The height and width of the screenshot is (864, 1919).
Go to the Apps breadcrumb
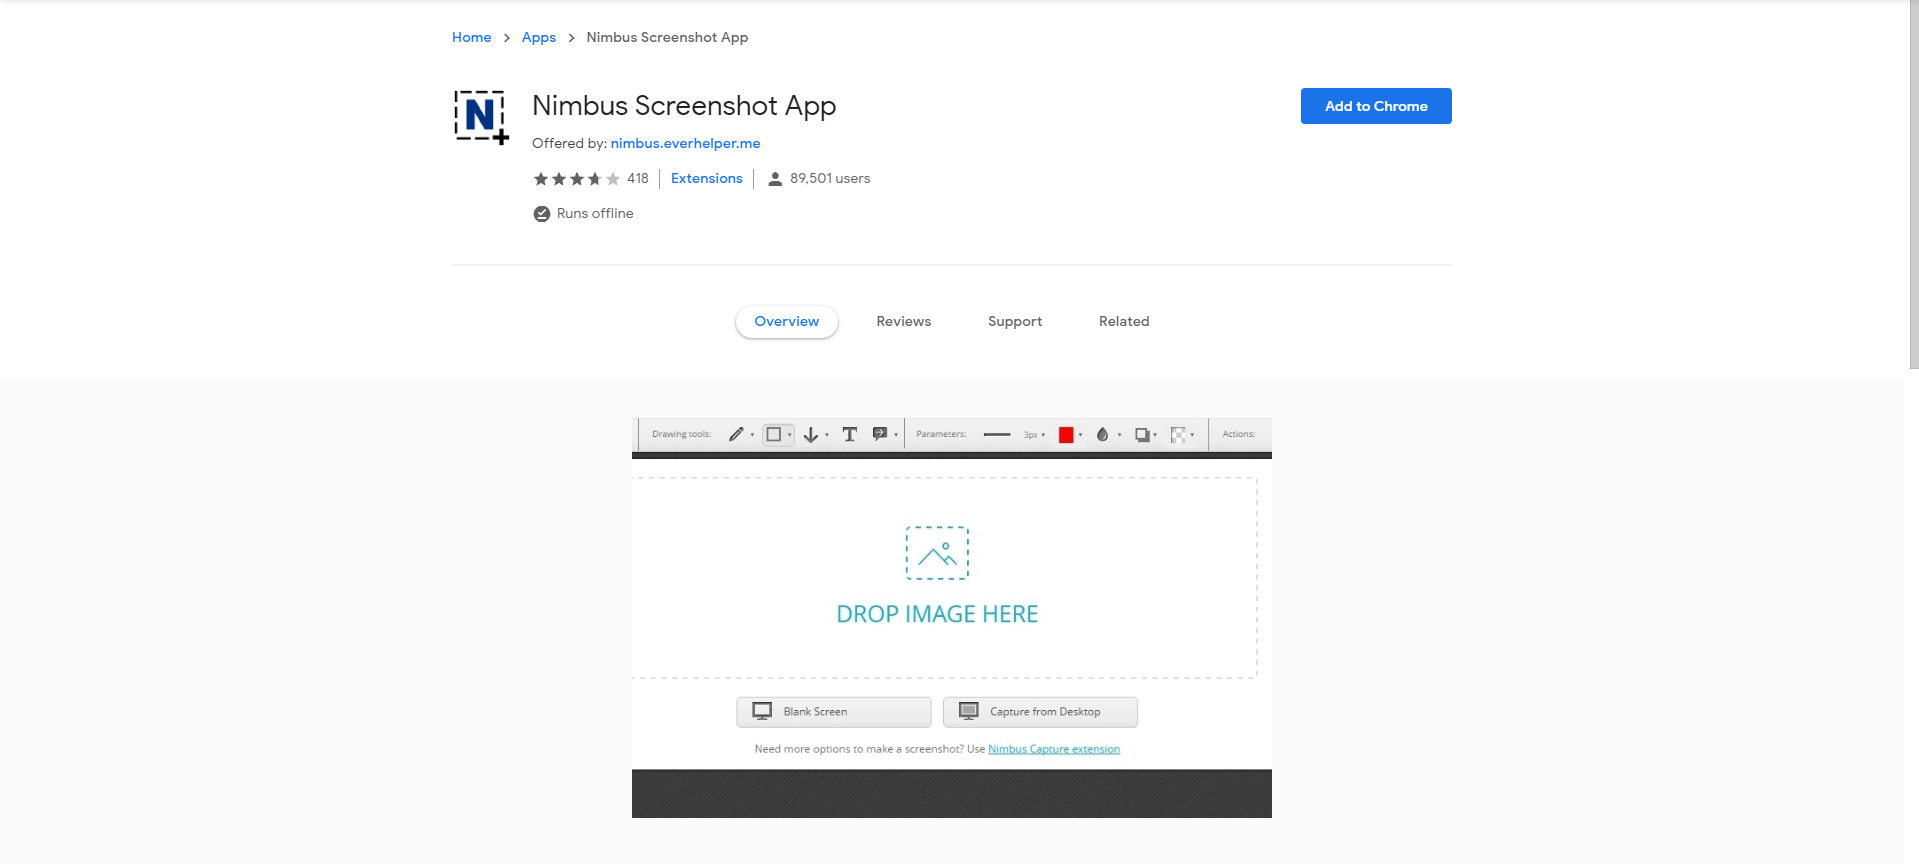click(x=539, y=38)
